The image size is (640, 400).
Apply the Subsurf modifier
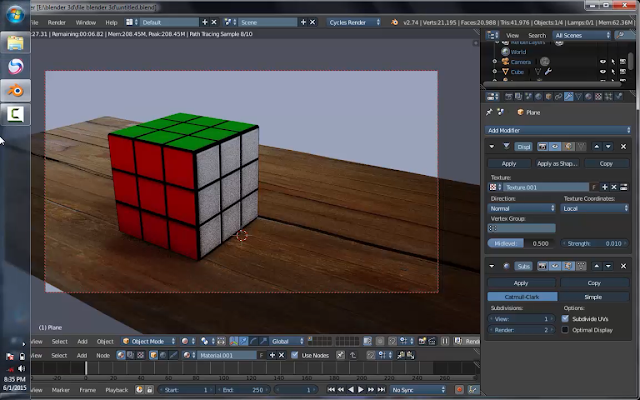[x=521, y=283]
